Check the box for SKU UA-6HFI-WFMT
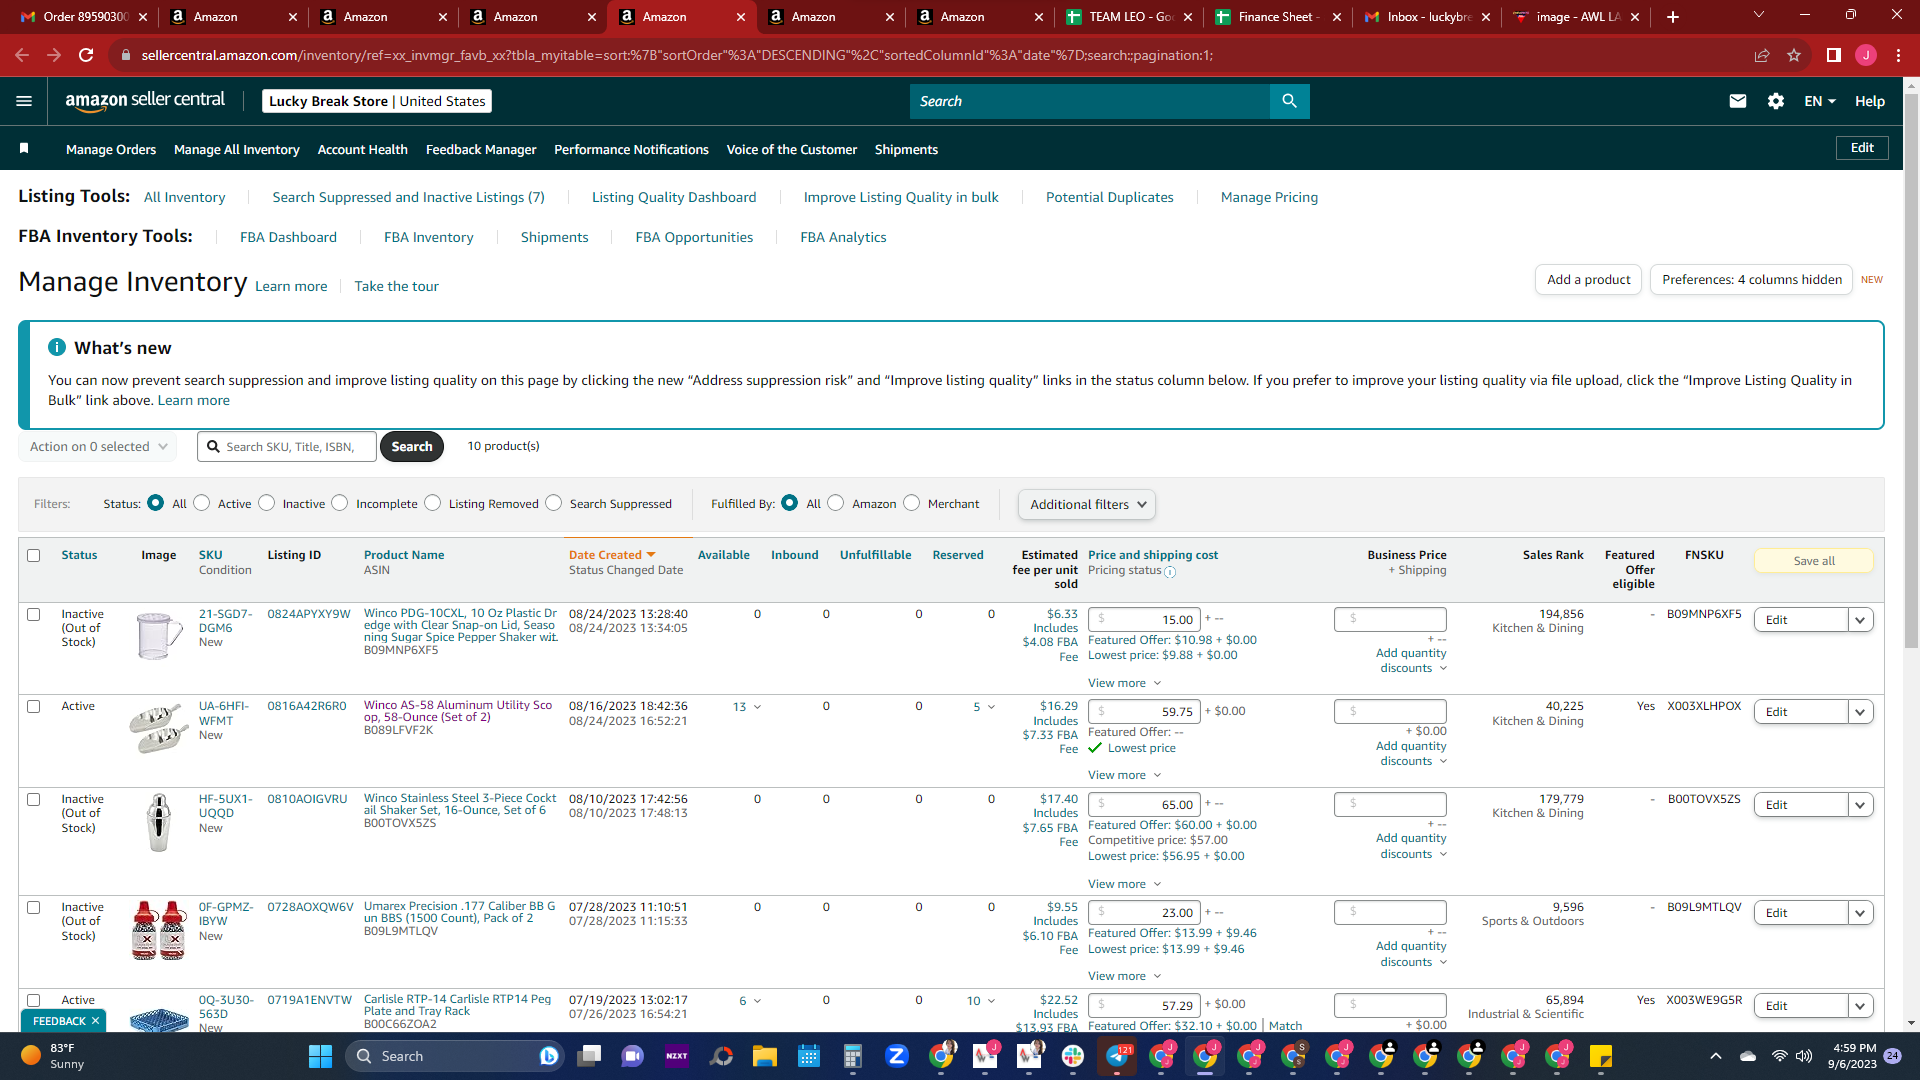Image resolution: width=1920 pixels, height=1080 pixels. 34,706
